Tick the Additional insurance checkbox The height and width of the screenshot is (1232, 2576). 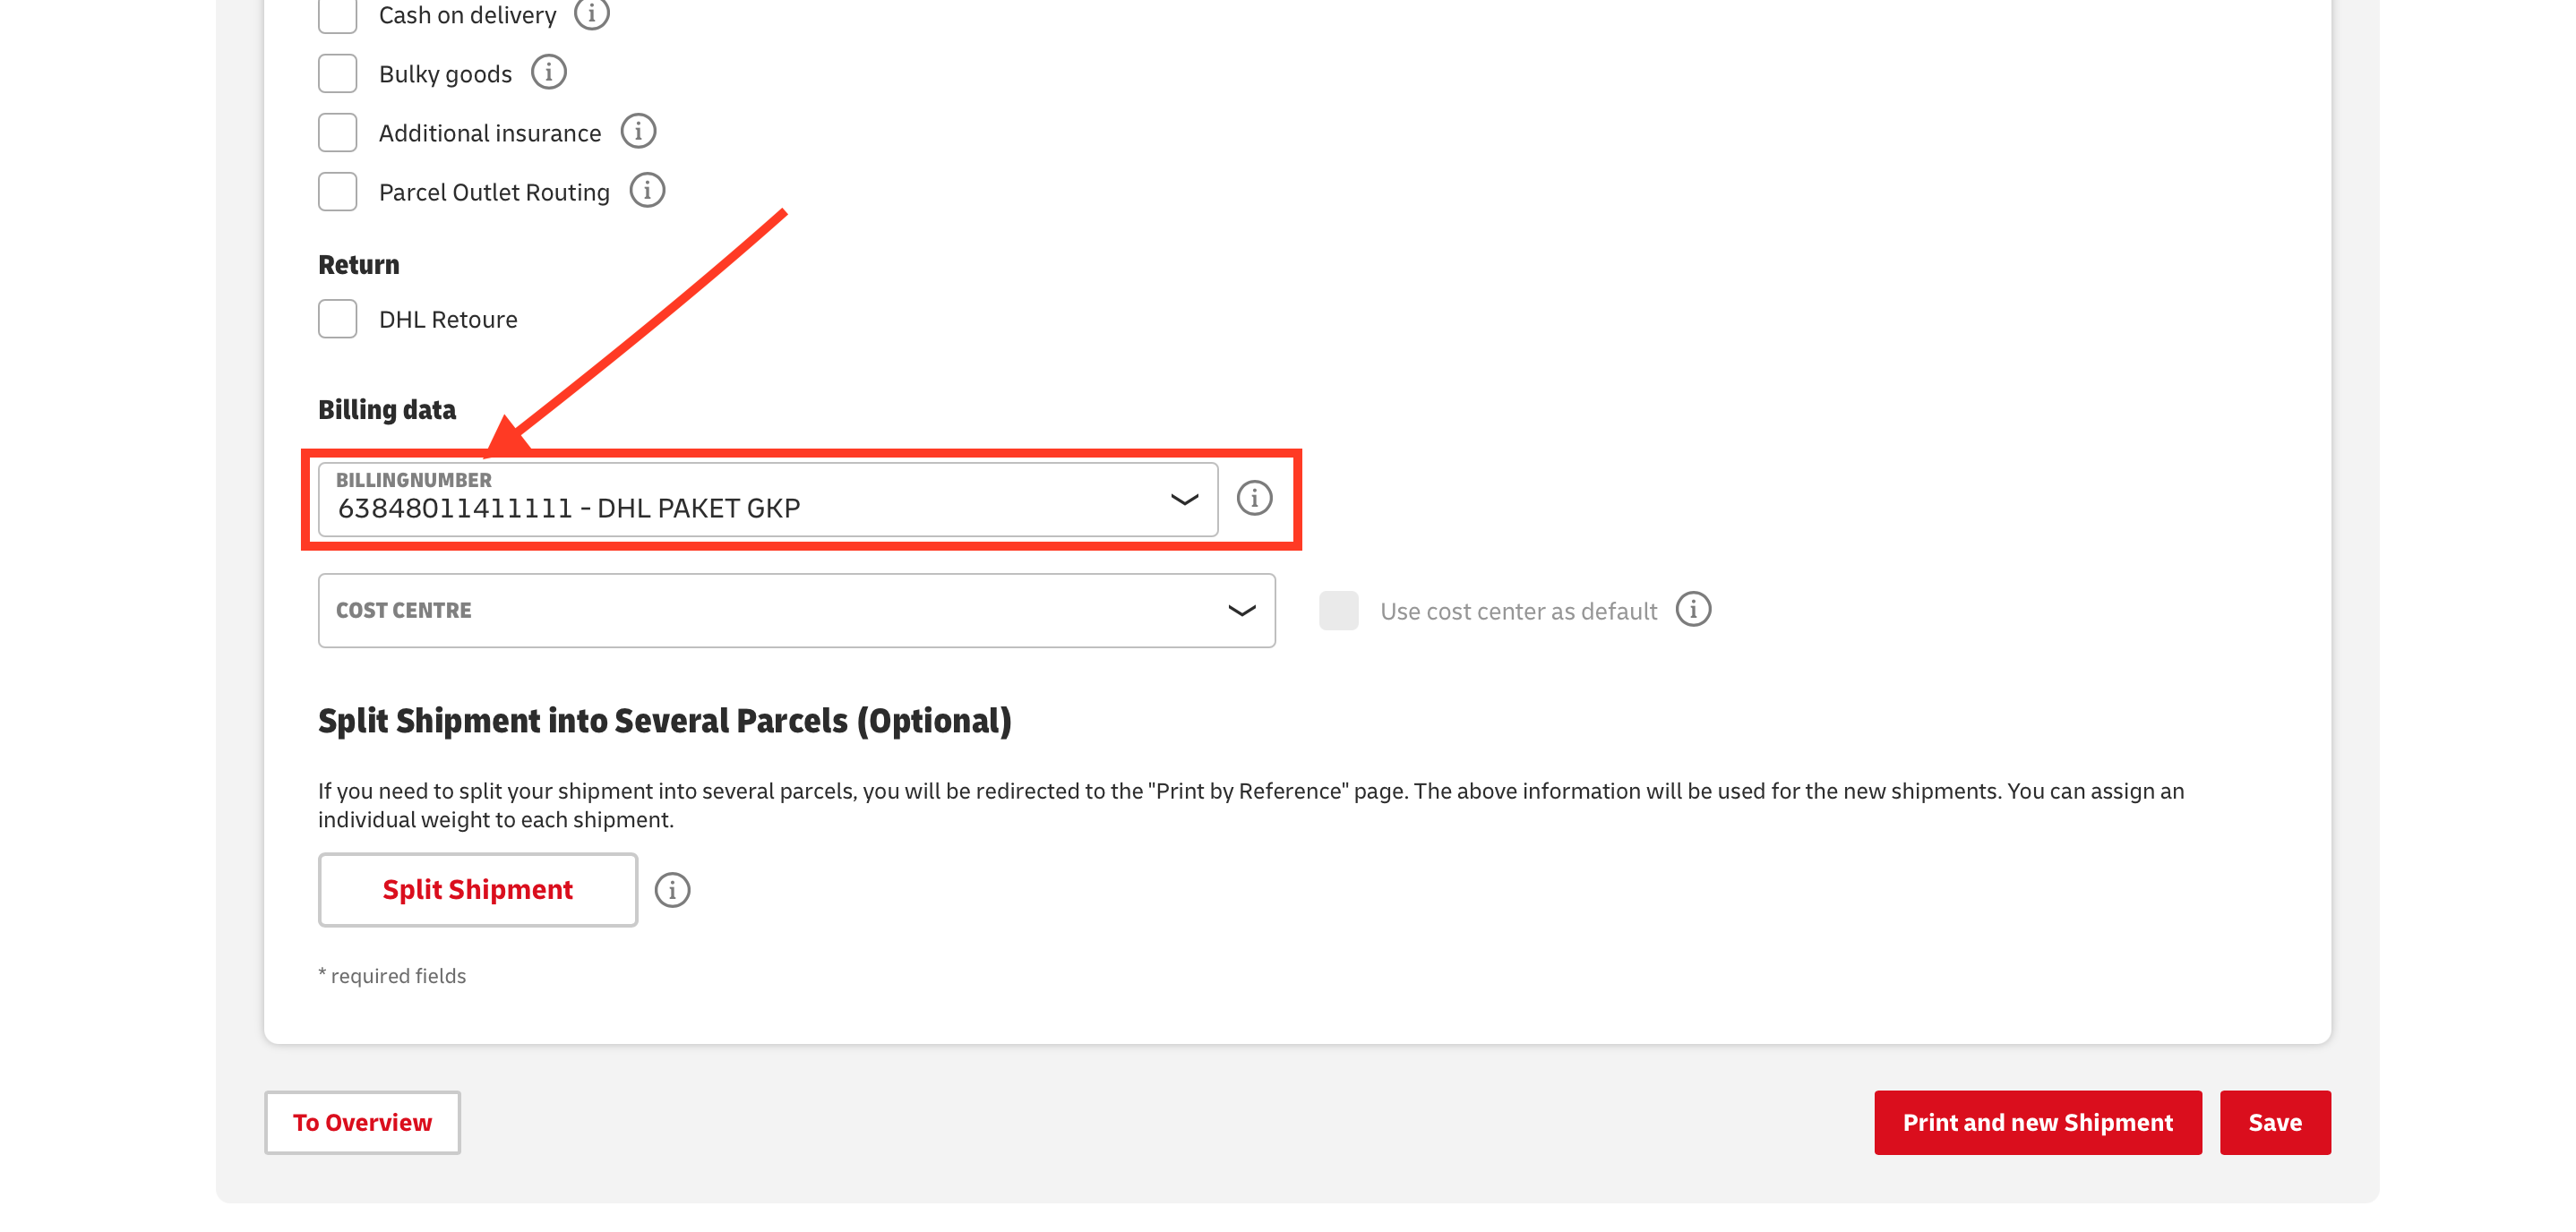click(338, 133)
